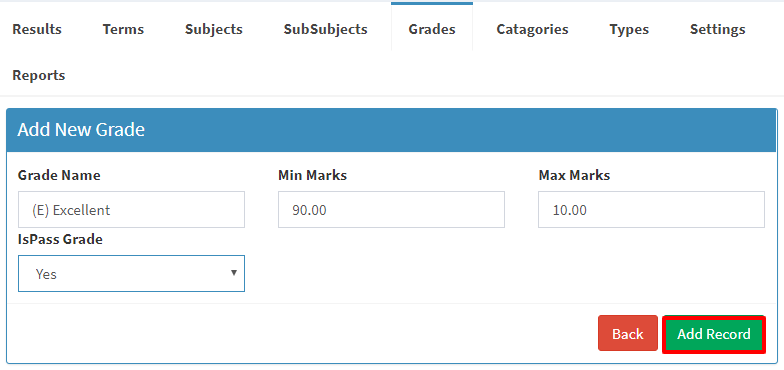
Task: Click the Add New Grade panel header
Action: 392,130
